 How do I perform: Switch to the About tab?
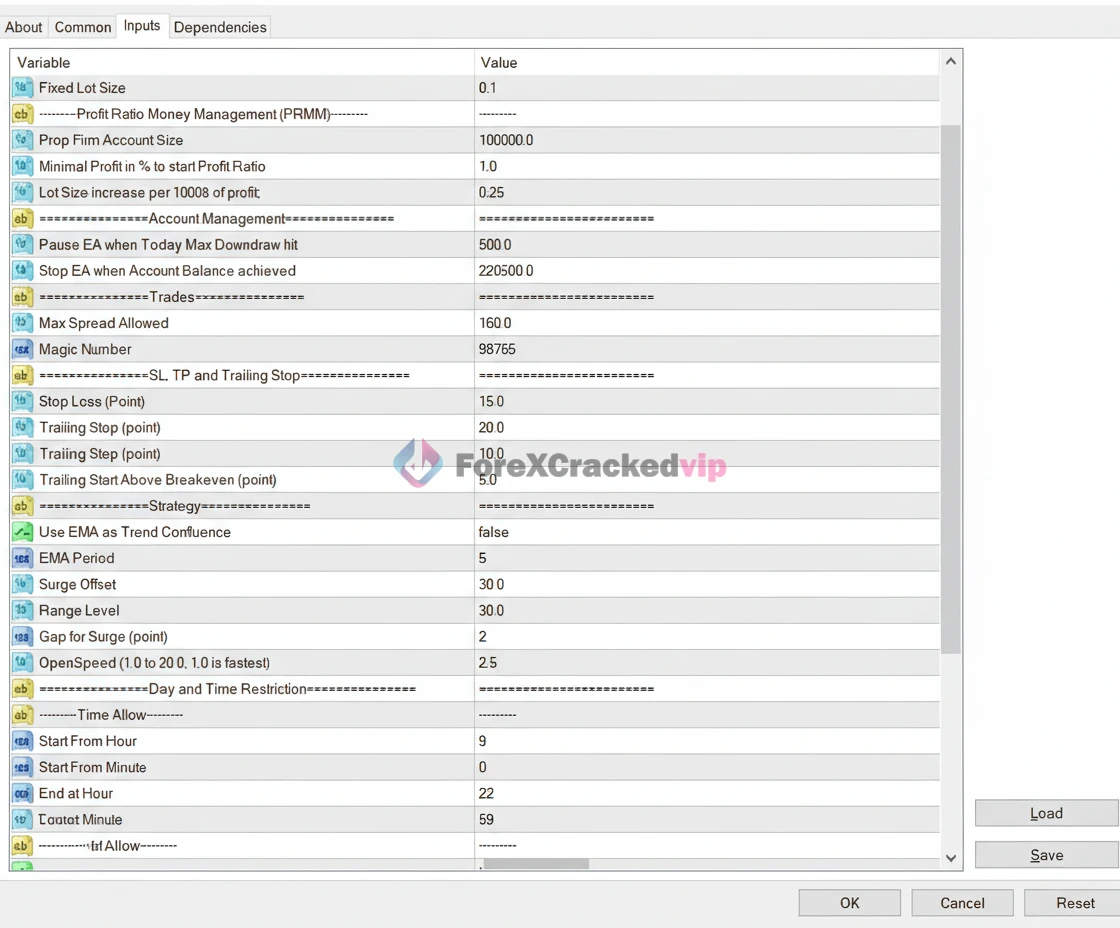(24, 27)
